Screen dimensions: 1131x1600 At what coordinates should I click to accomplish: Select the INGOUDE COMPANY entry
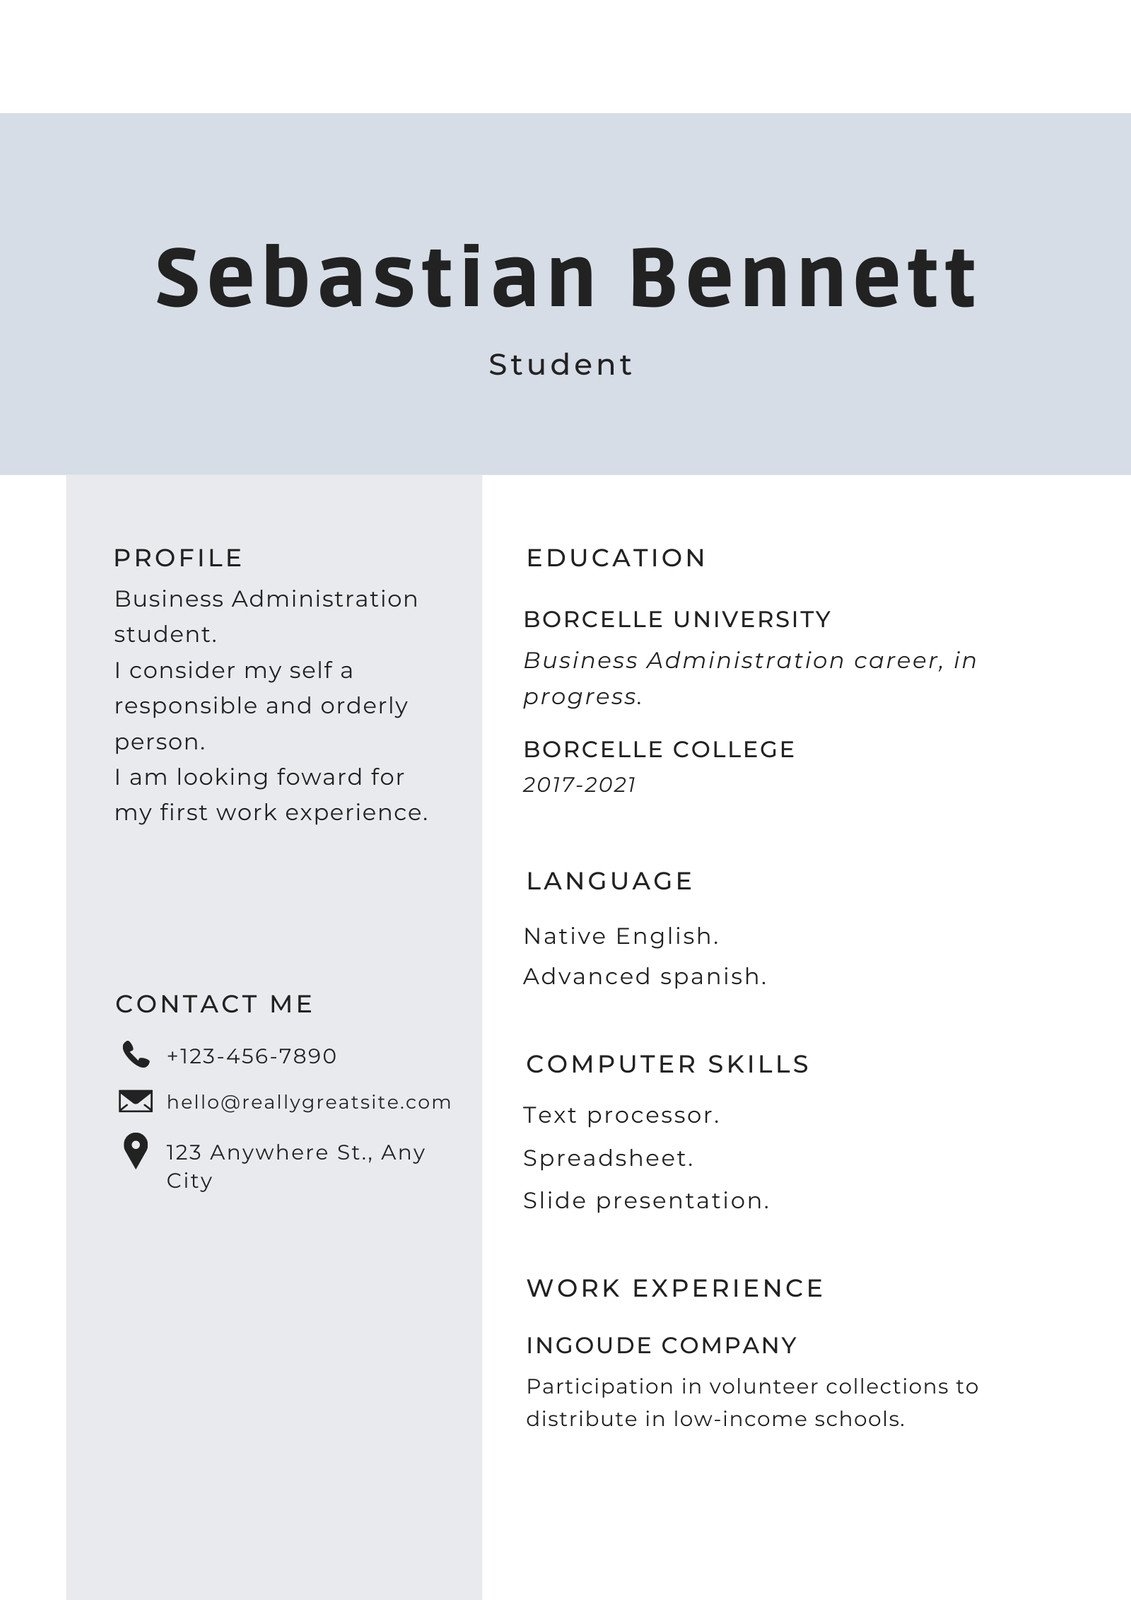point(662,1346)
